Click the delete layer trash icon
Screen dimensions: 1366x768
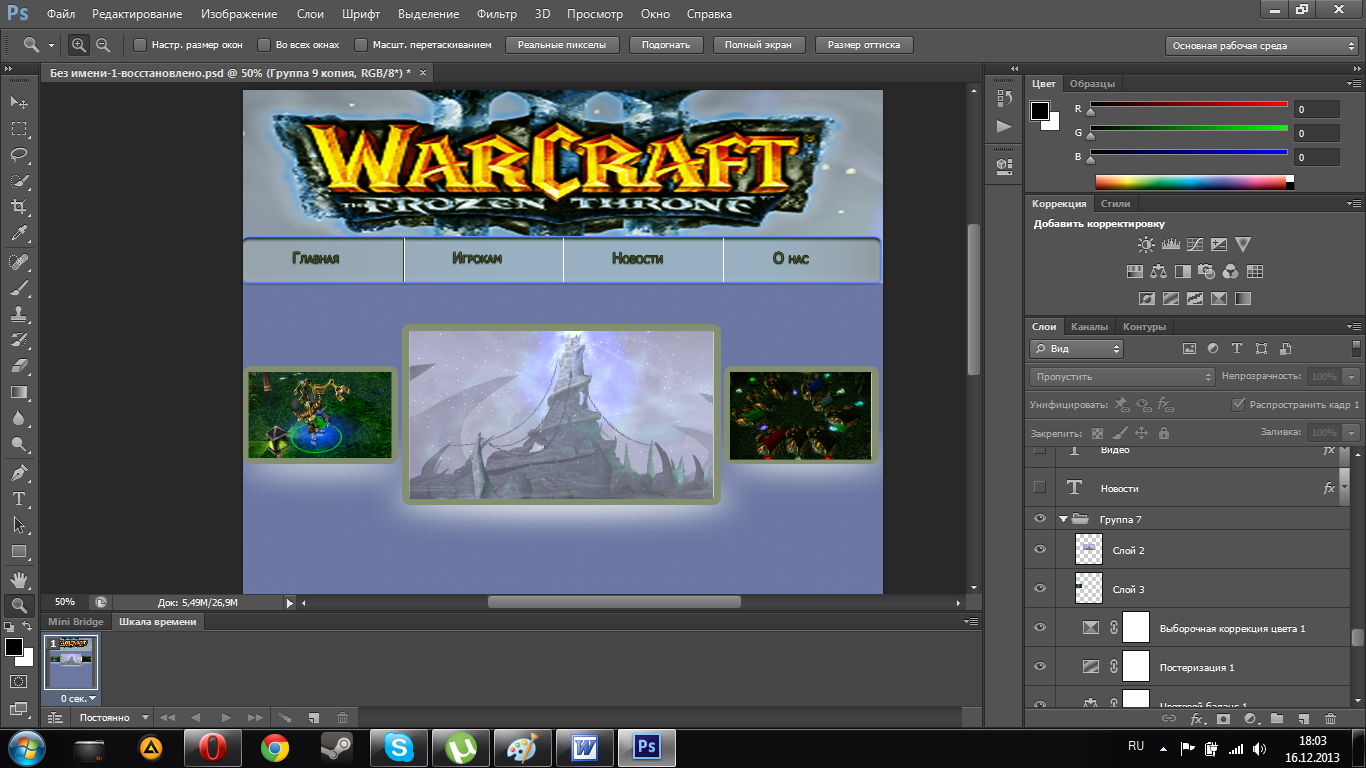(1330, 718)
